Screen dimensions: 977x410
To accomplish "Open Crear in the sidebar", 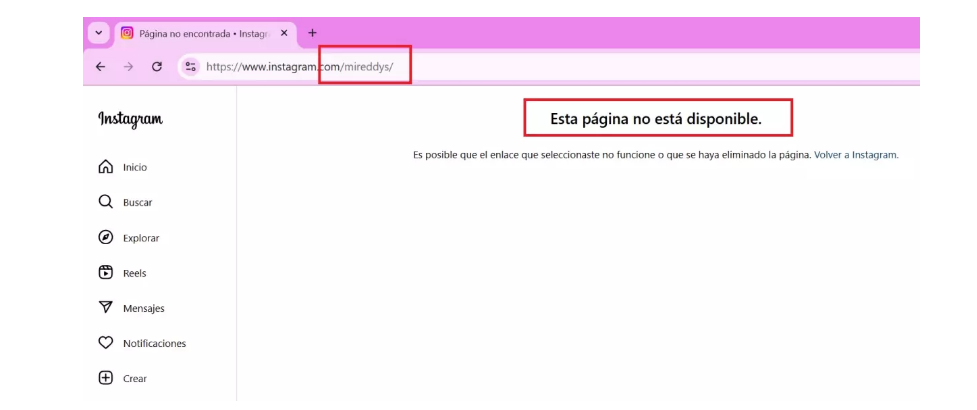I will pos(135,379).
